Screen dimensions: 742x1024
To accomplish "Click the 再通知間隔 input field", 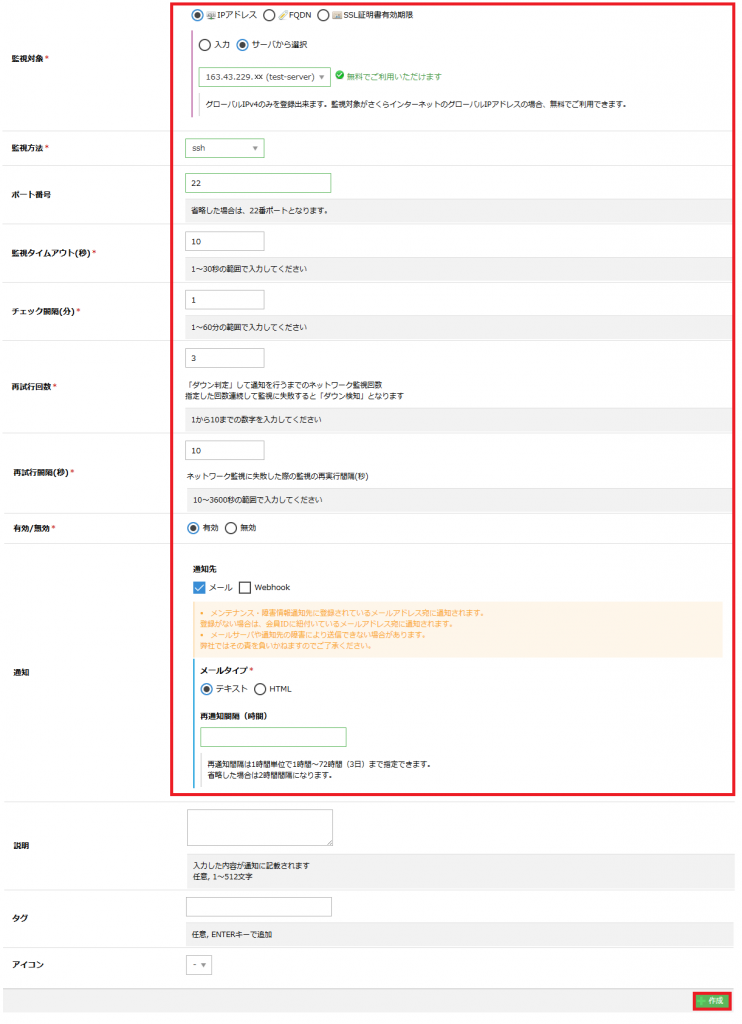I will 273,737.
